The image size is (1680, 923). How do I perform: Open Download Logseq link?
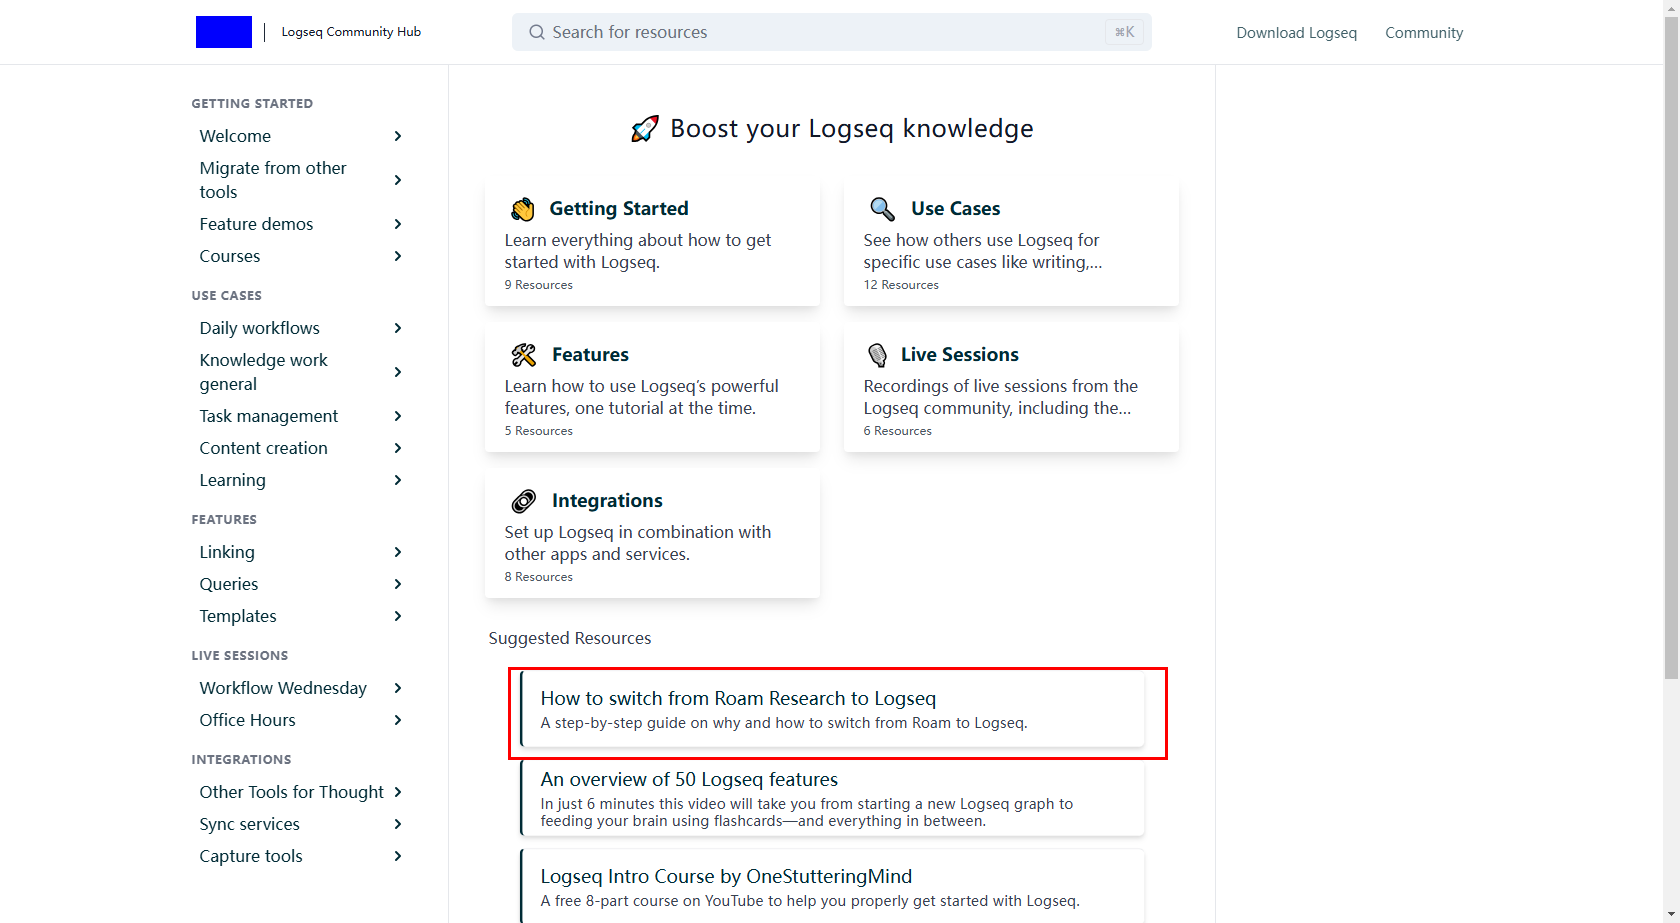click(x=1296, y=33)
